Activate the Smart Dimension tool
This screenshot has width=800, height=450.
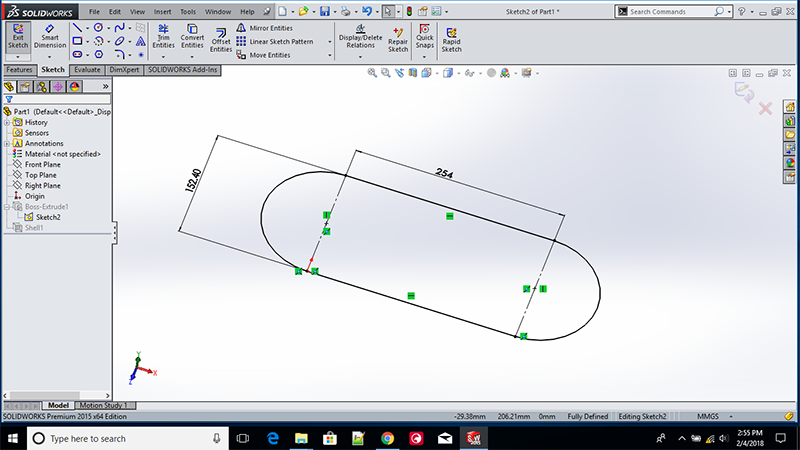click(50, 36)
